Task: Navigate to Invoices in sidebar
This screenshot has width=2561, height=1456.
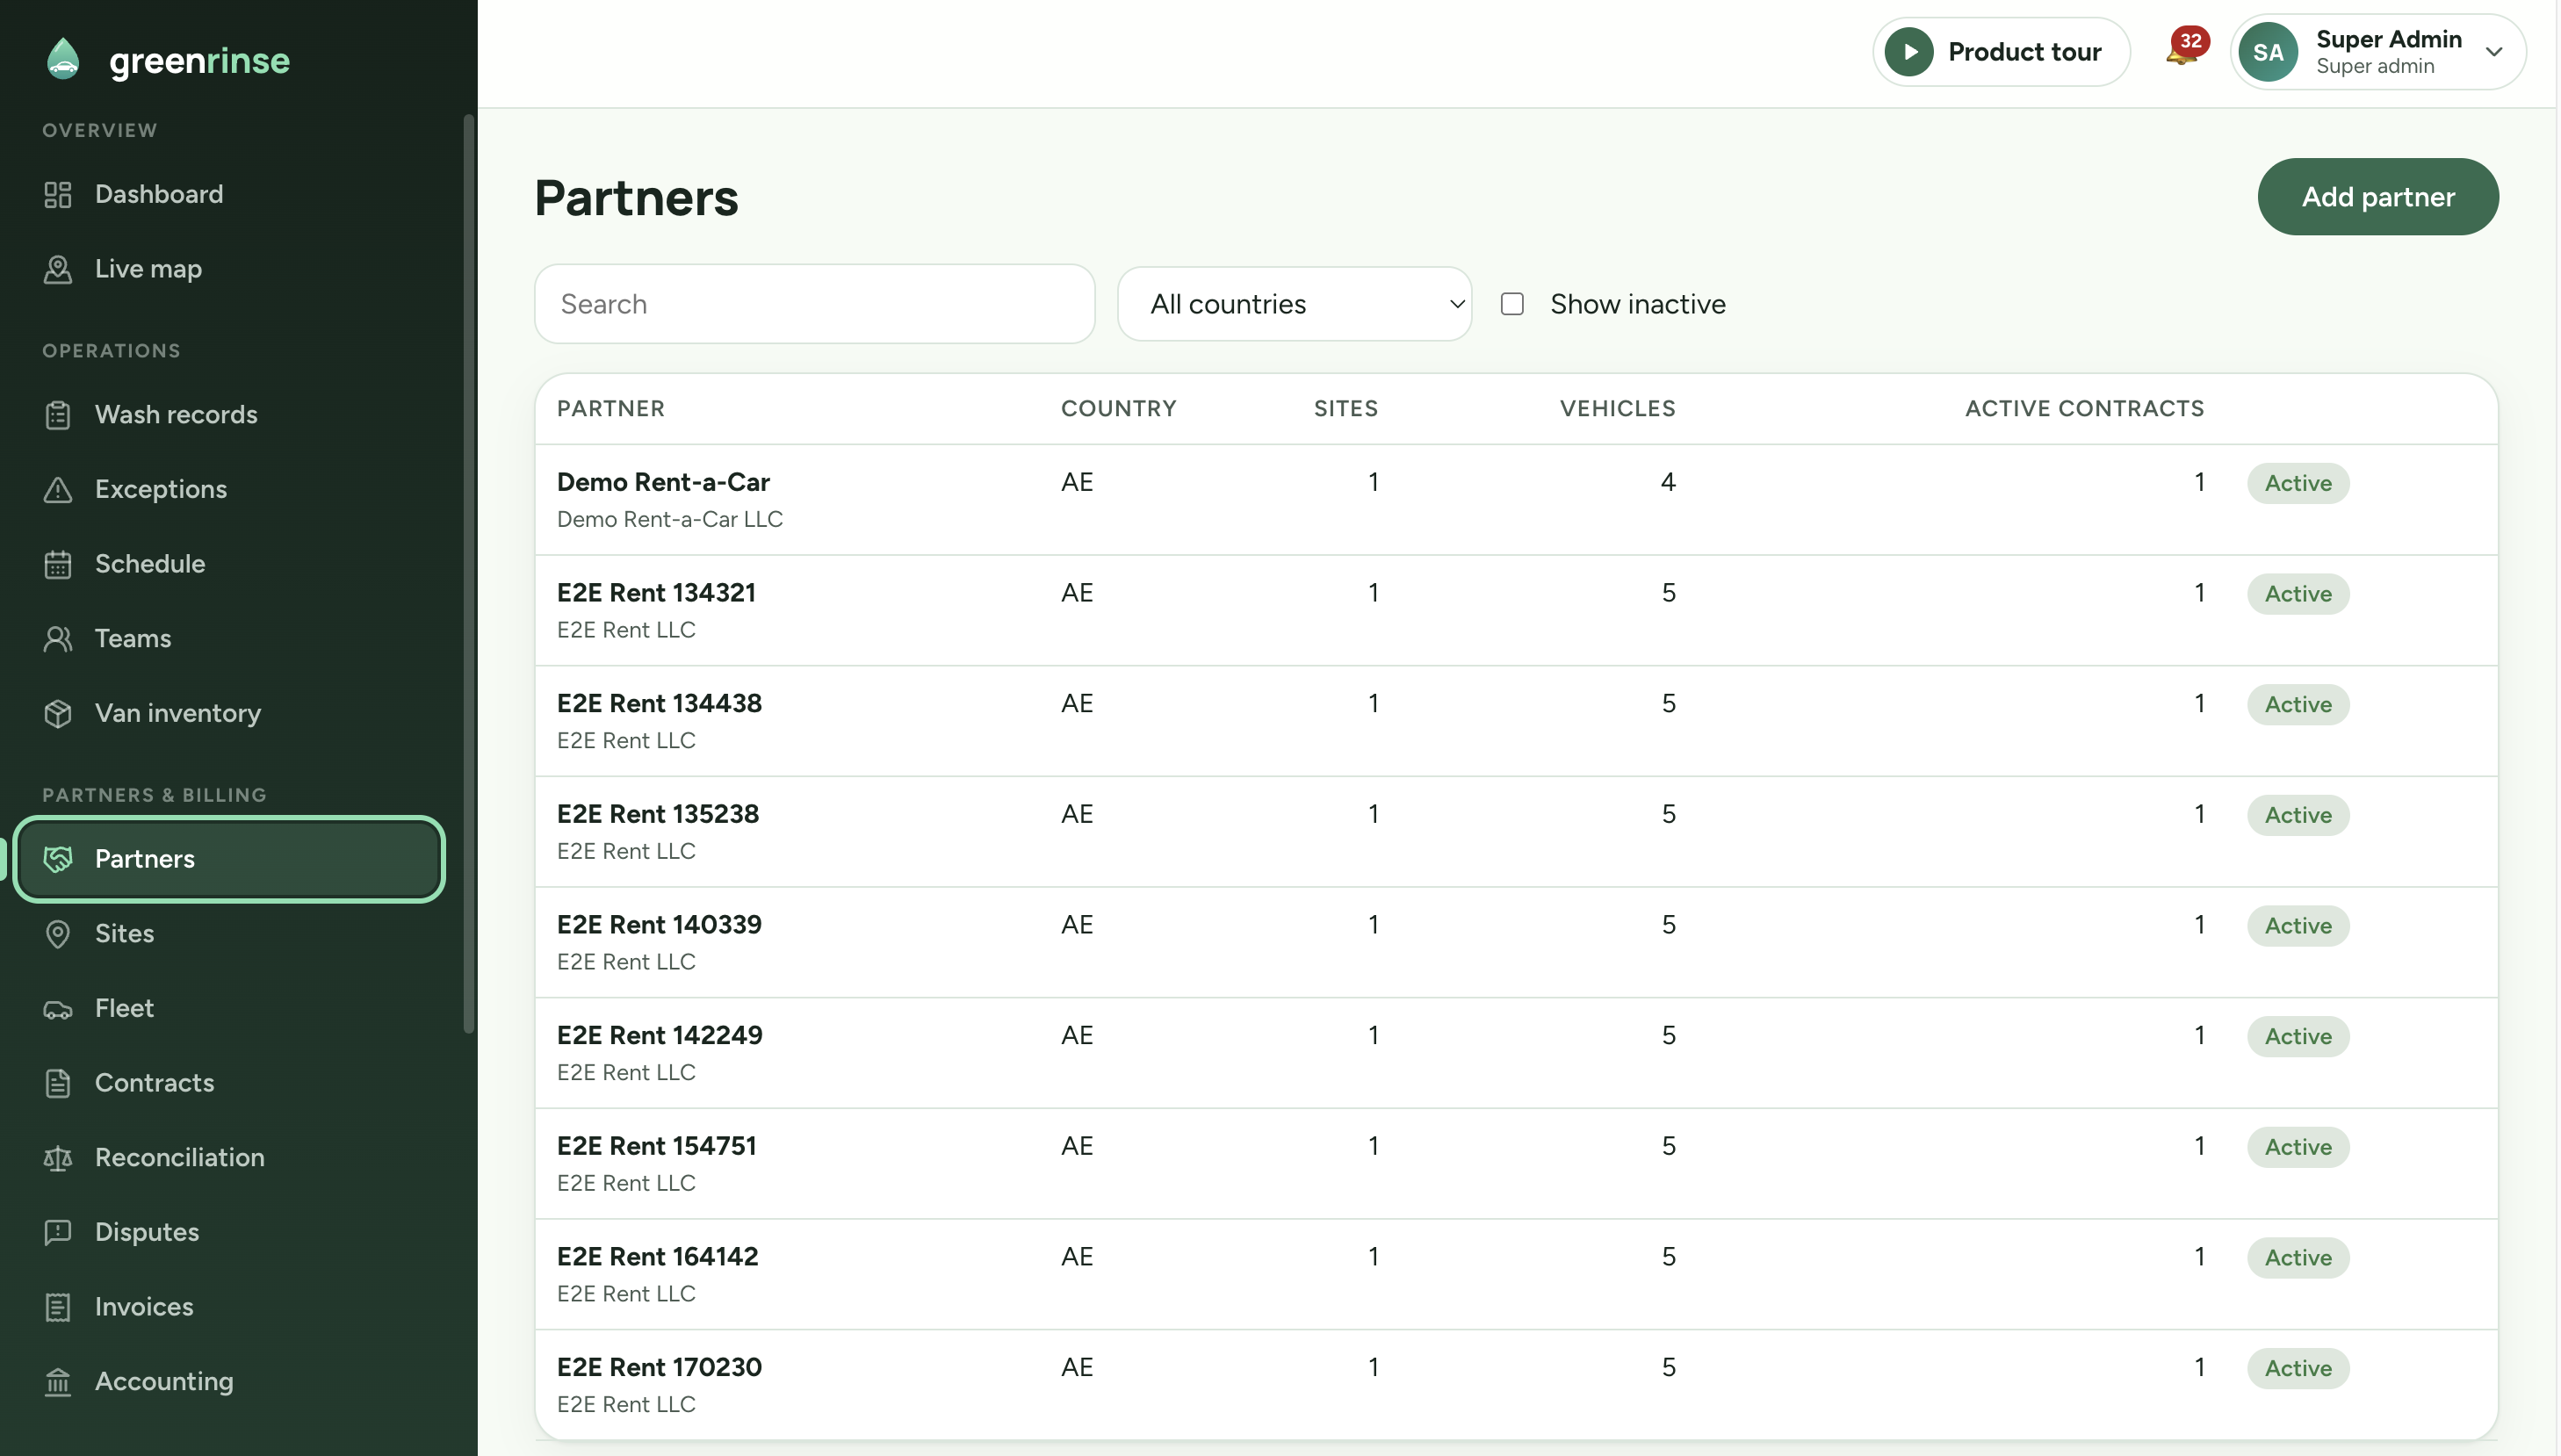Action: (x=229, y=1306)
